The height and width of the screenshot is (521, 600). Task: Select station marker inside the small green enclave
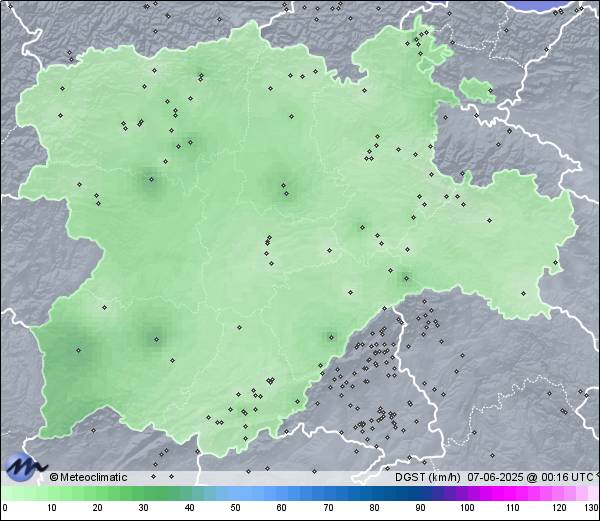[x=490, y=91]
